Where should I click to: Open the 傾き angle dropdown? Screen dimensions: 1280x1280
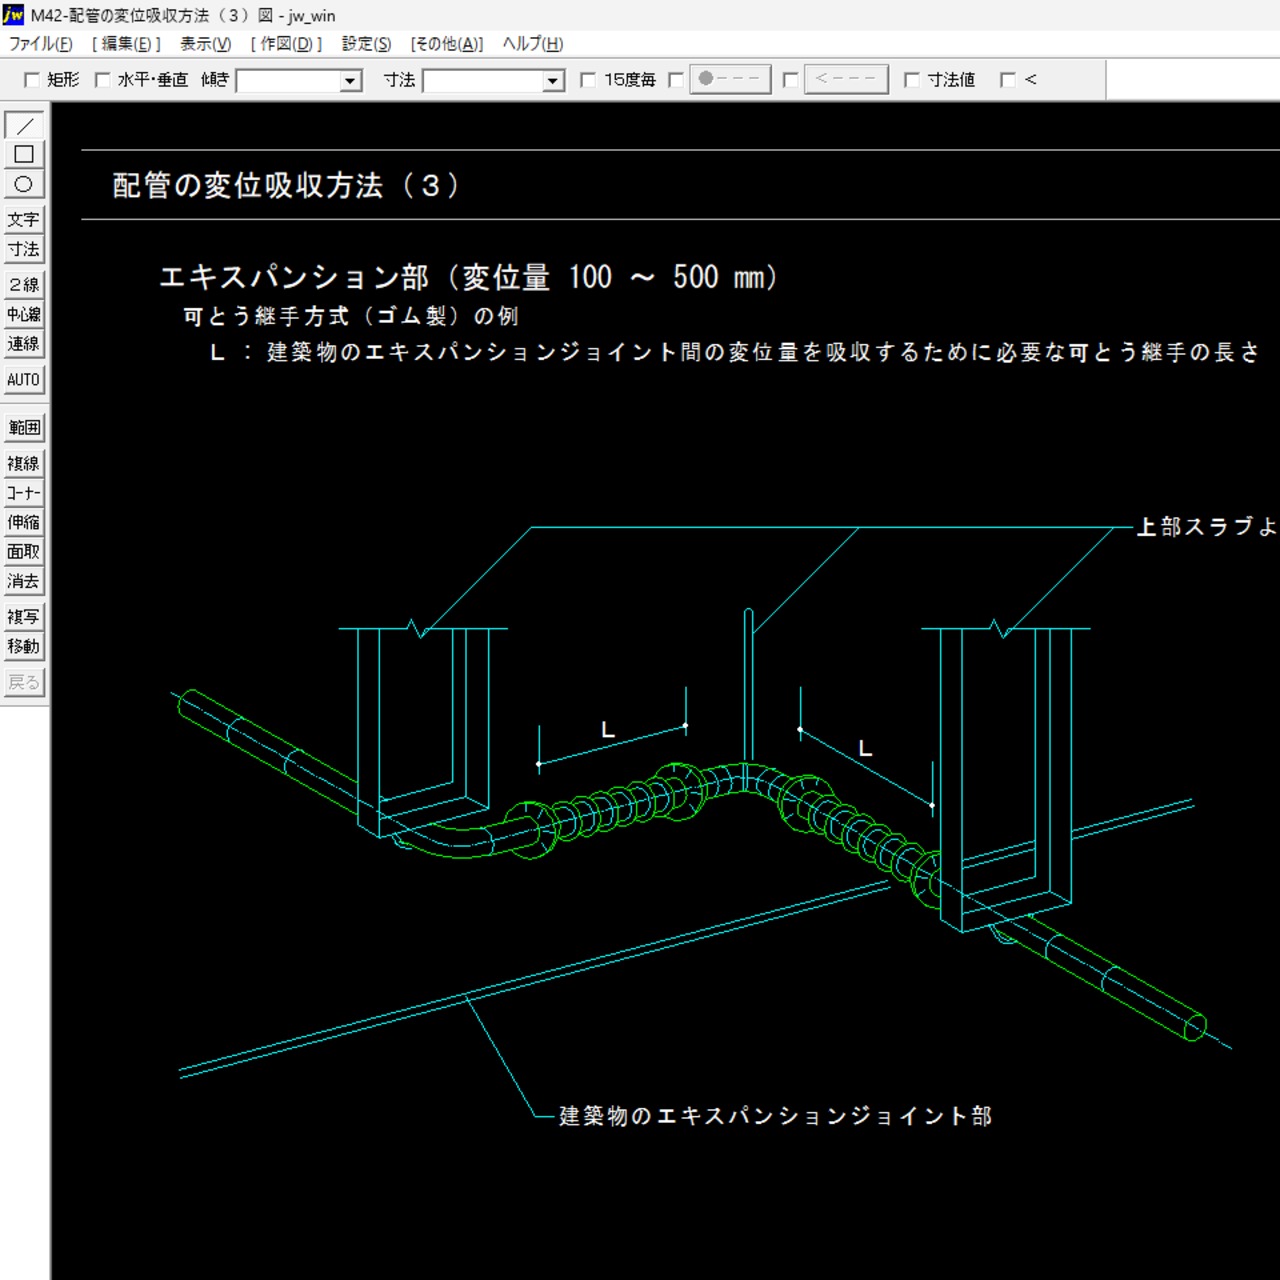pos(350,81)
